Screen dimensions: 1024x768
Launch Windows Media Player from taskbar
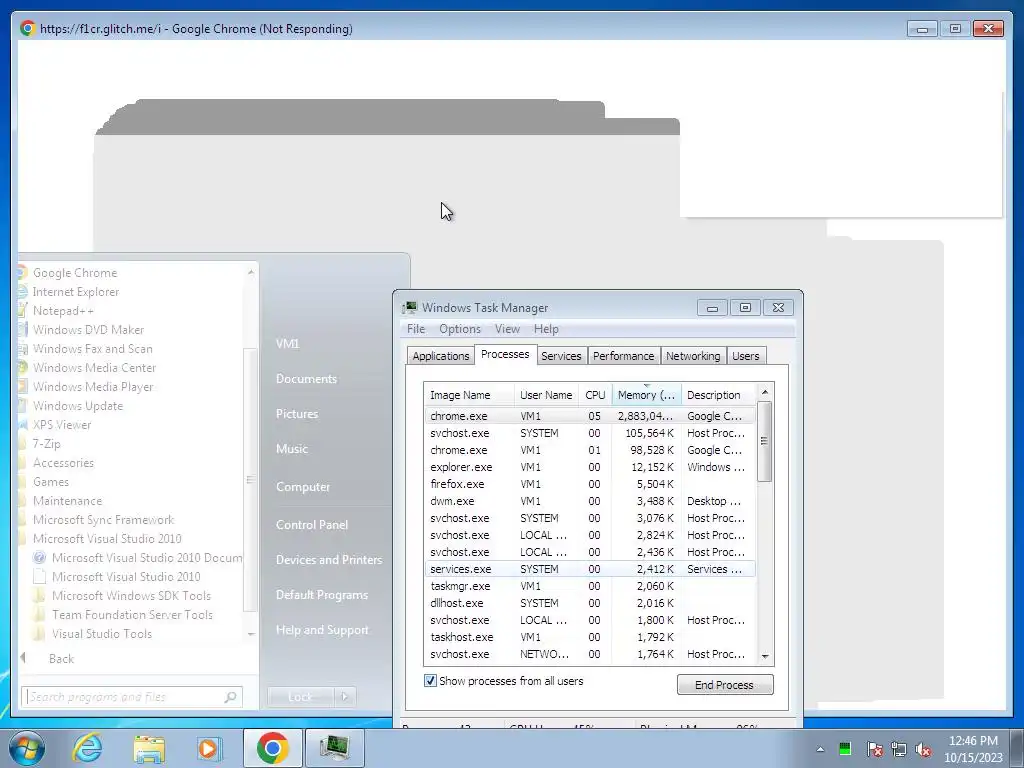(210, 748)
